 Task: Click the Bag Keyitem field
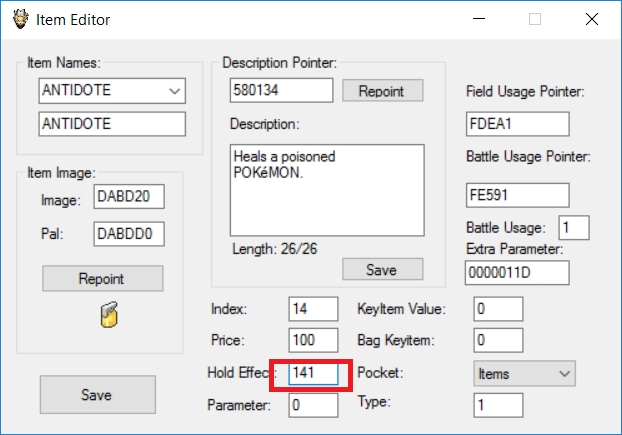pyautogui.click(x=498, y=340)
